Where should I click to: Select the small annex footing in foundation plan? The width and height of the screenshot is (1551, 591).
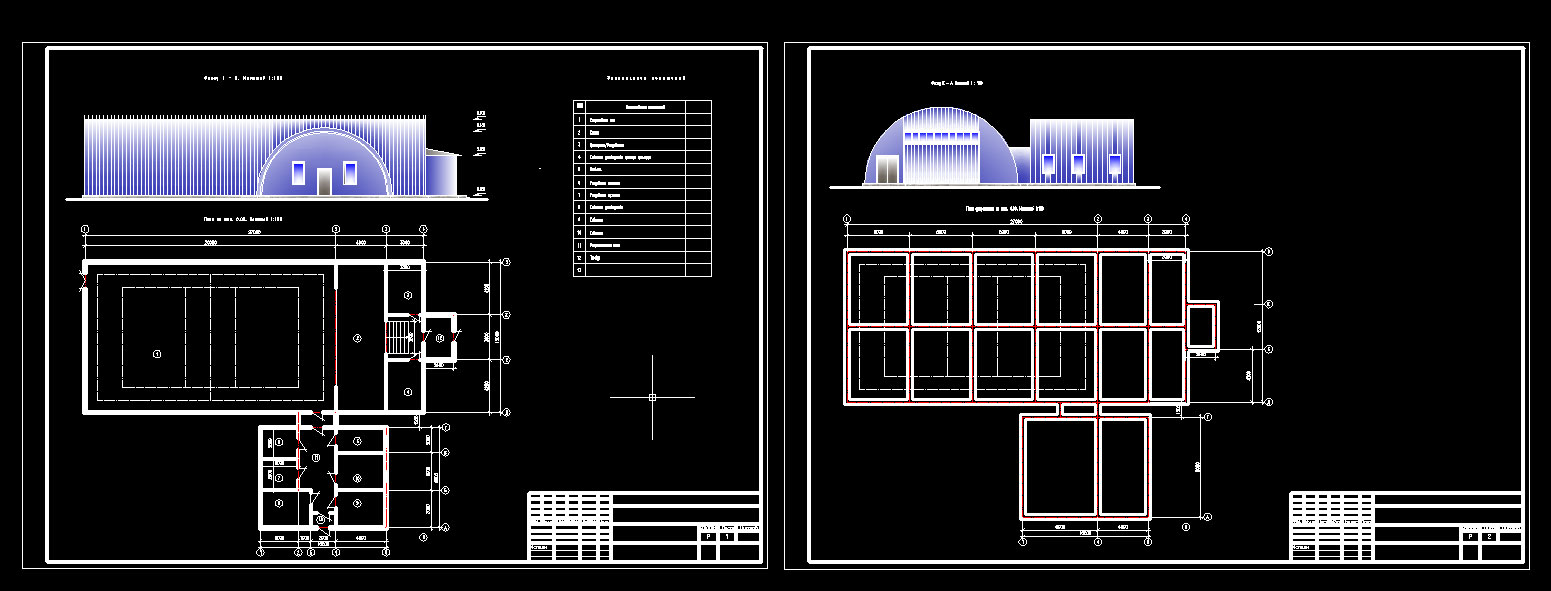(x=1202, y=326)
